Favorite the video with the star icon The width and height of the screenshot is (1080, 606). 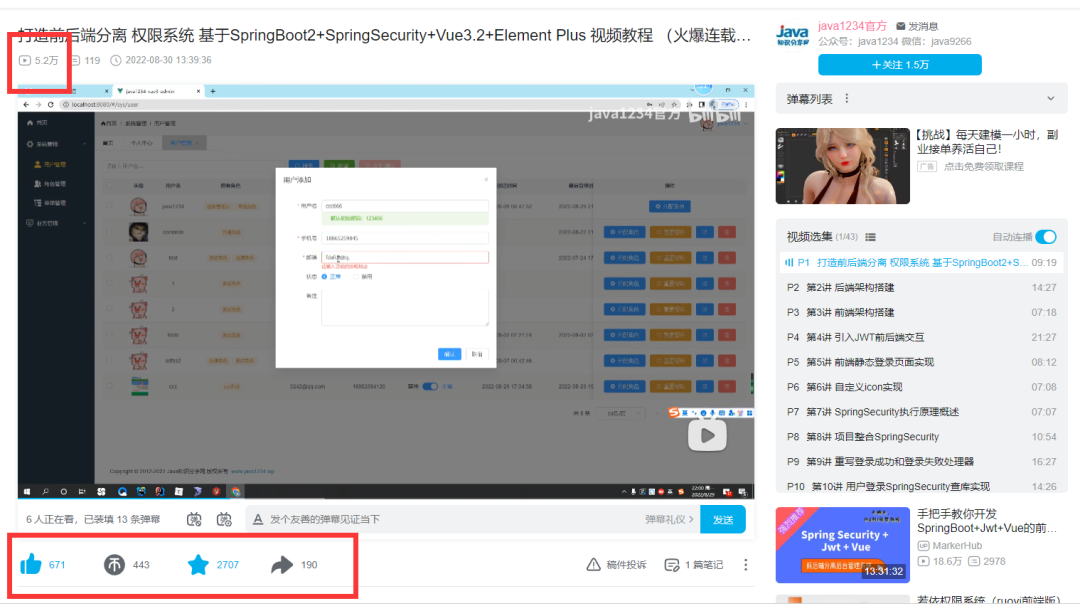coord(198,565)
